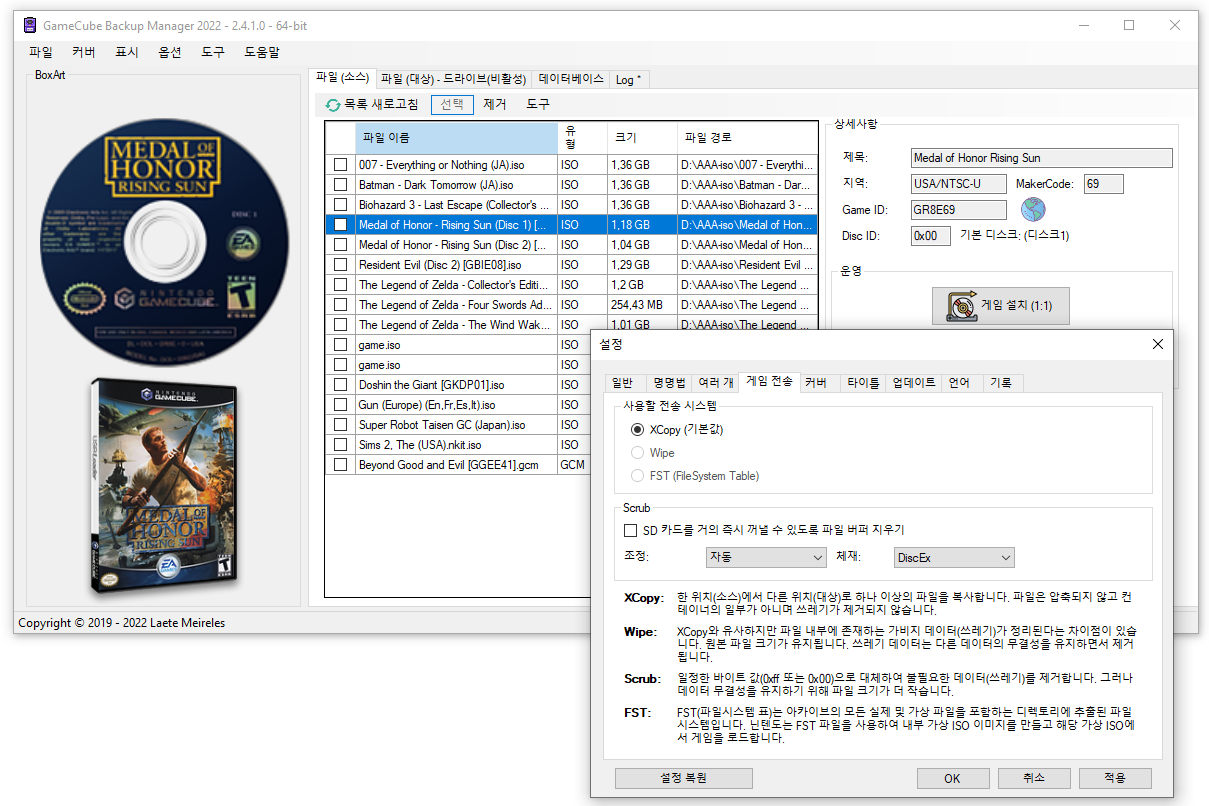
Task: Click the 설정 복원 button
Action: pyautogui.click(x=683, y=778)
